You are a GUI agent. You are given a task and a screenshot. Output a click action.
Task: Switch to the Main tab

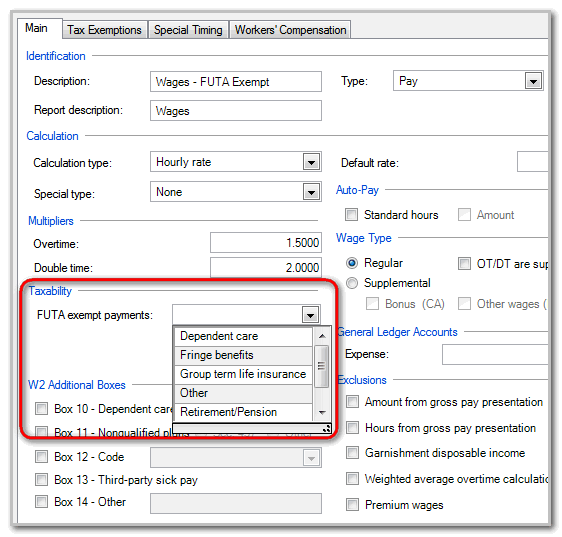point(39,28)
